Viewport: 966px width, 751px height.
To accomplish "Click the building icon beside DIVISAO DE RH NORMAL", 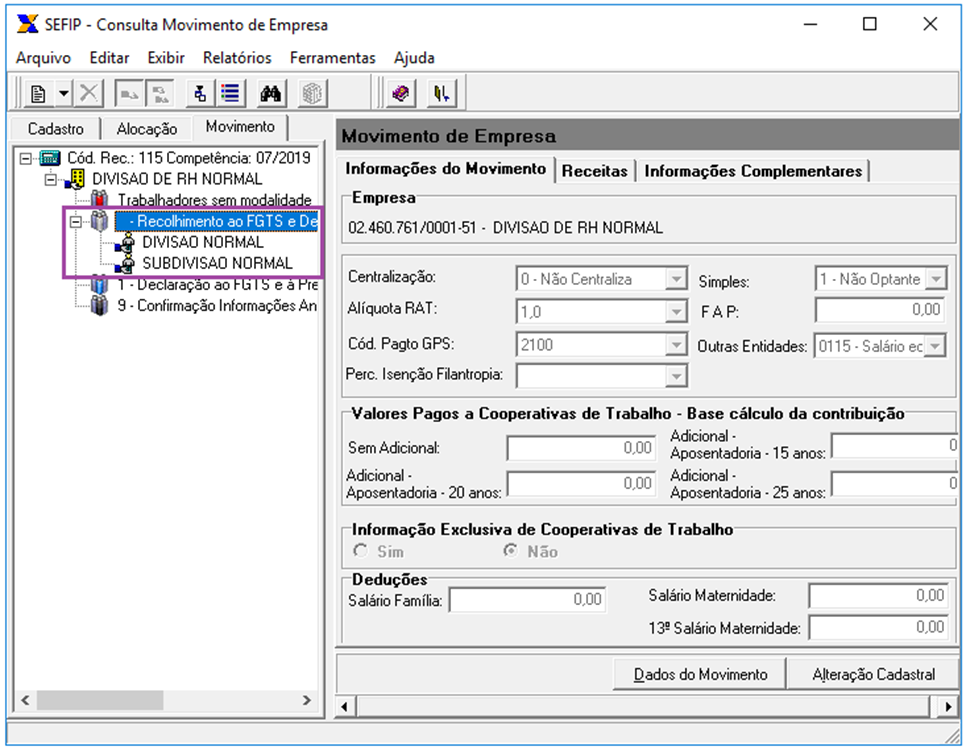I will point(75,179).
